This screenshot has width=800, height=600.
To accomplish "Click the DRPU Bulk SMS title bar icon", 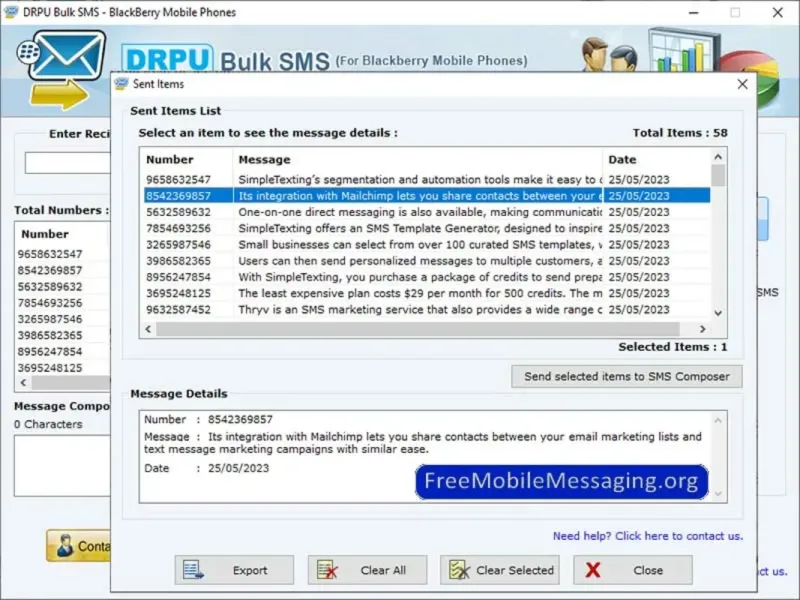I will point(11,12).
